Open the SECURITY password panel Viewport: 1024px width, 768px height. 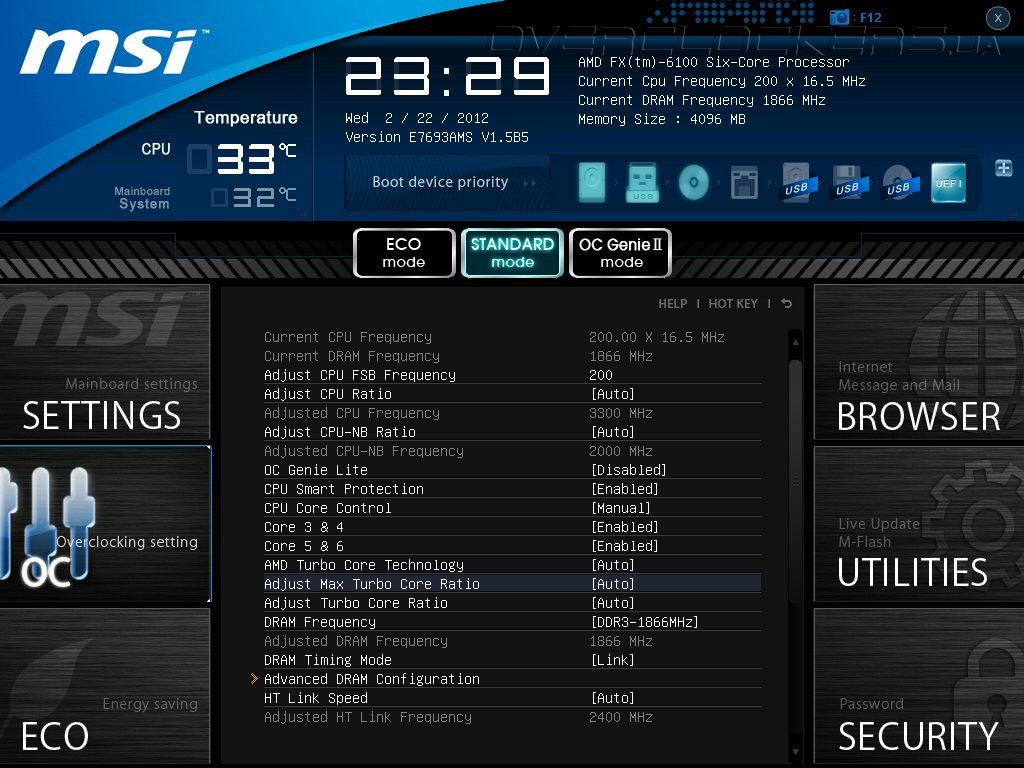tap(919, 686)
